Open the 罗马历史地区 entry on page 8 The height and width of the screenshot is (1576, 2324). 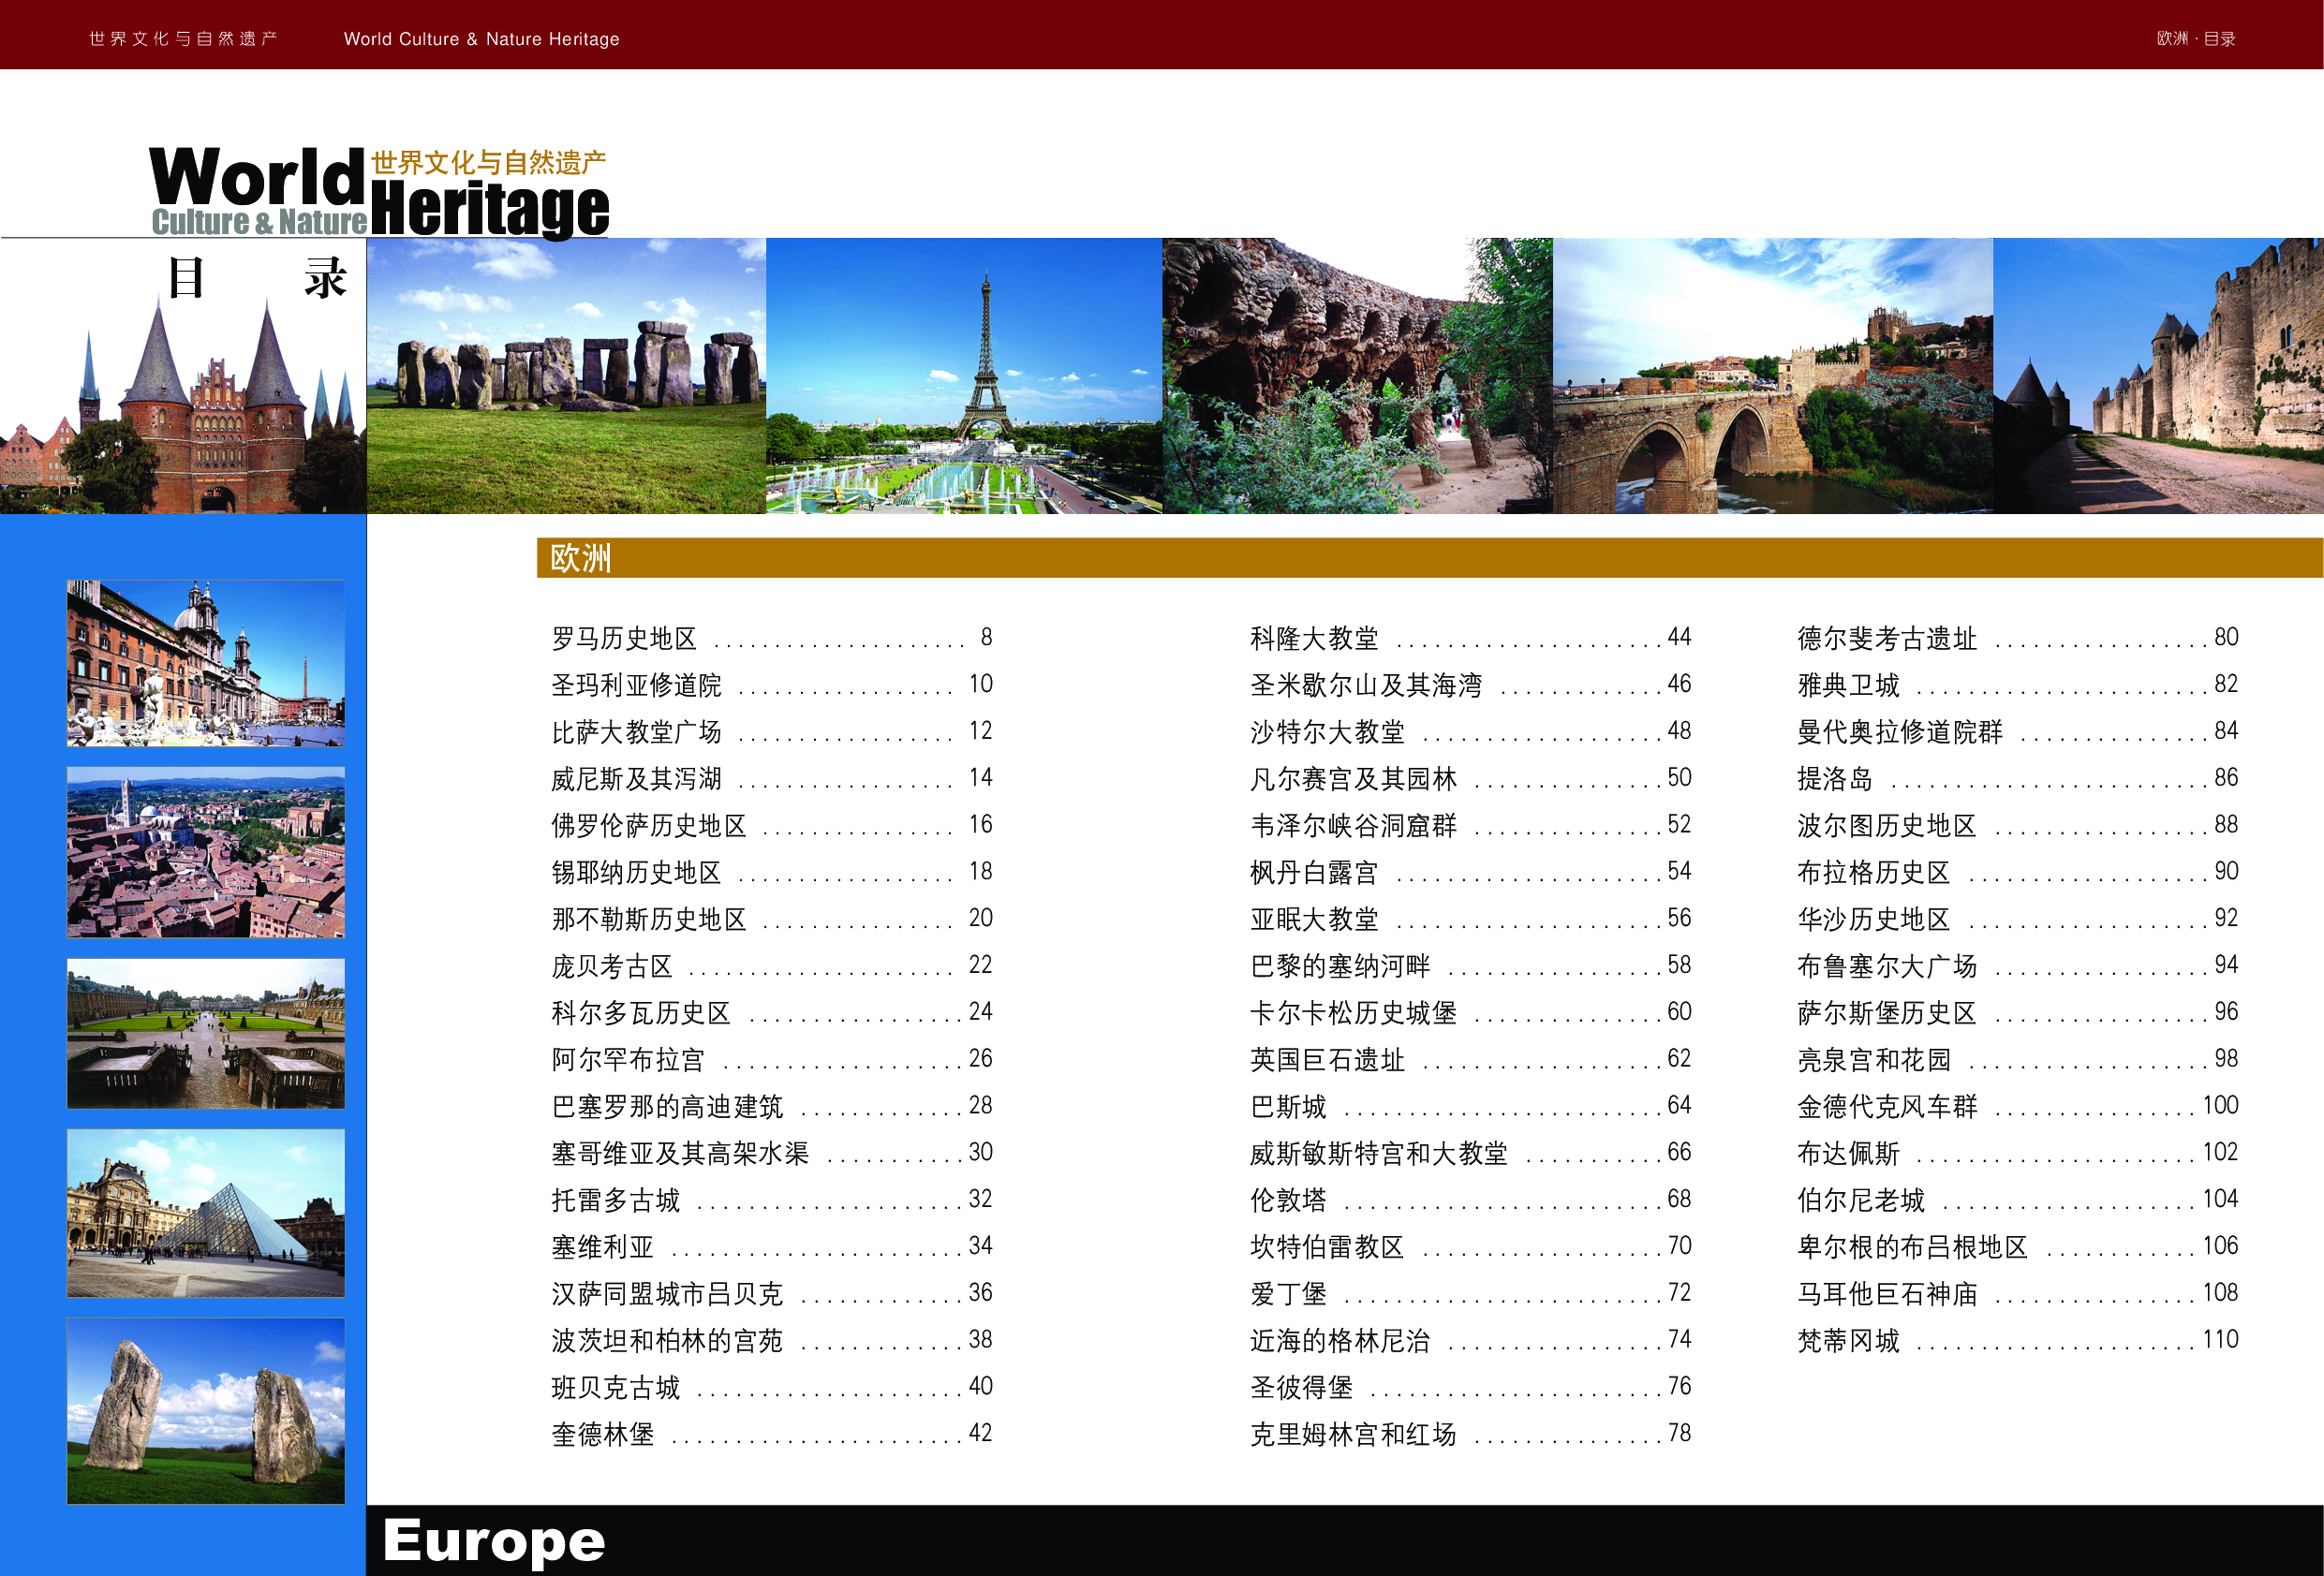pyautogui.click(x=623, y=637)
